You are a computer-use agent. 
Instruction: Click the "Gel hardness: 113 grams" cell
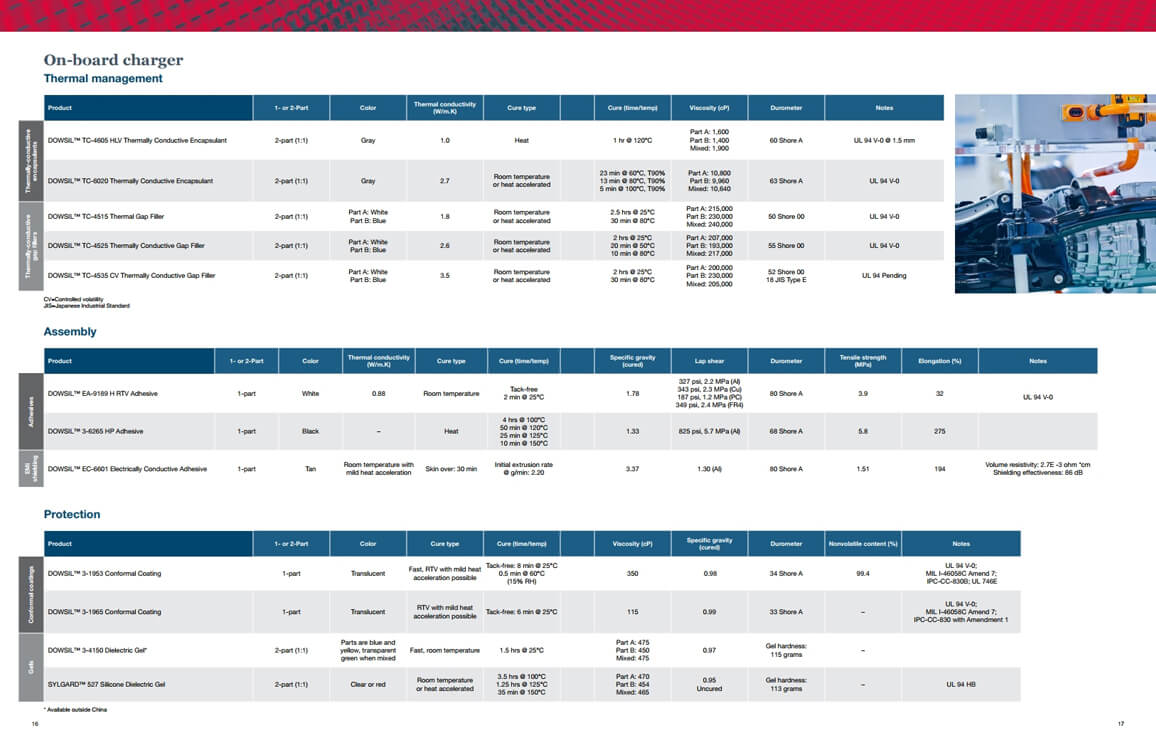pos(786,685)
